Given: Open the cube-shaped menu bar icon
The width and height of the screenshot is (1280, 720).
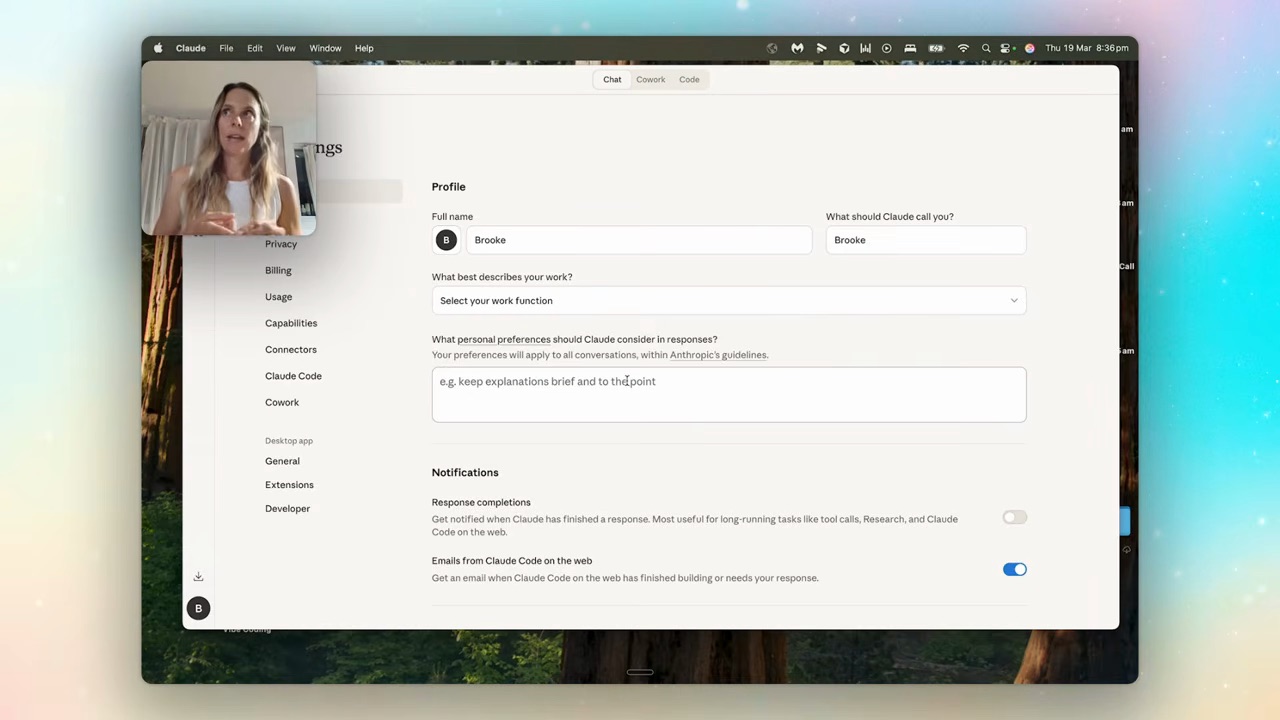Looking at the screenshot, I should click(844, 48).
